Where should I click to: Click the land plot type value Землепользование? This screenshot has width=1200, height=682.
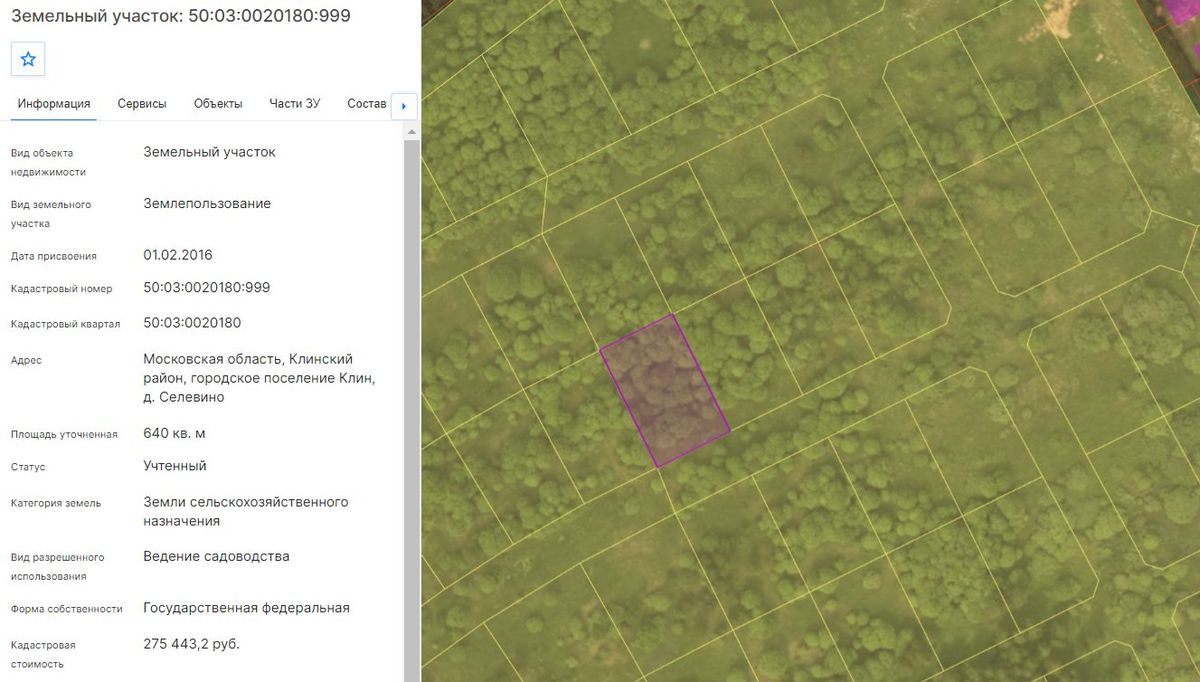207,204
